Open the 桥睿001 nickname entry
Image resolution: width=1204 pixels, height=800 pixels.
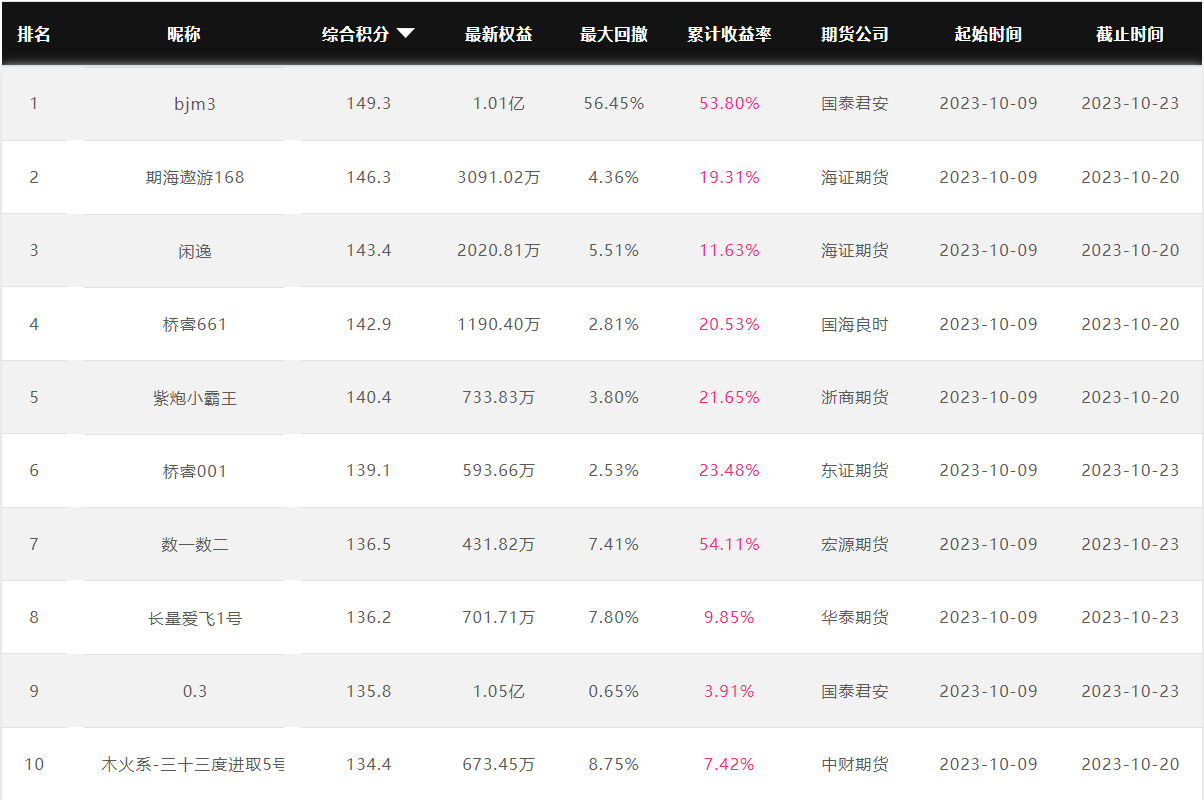[x=195, y=471]
